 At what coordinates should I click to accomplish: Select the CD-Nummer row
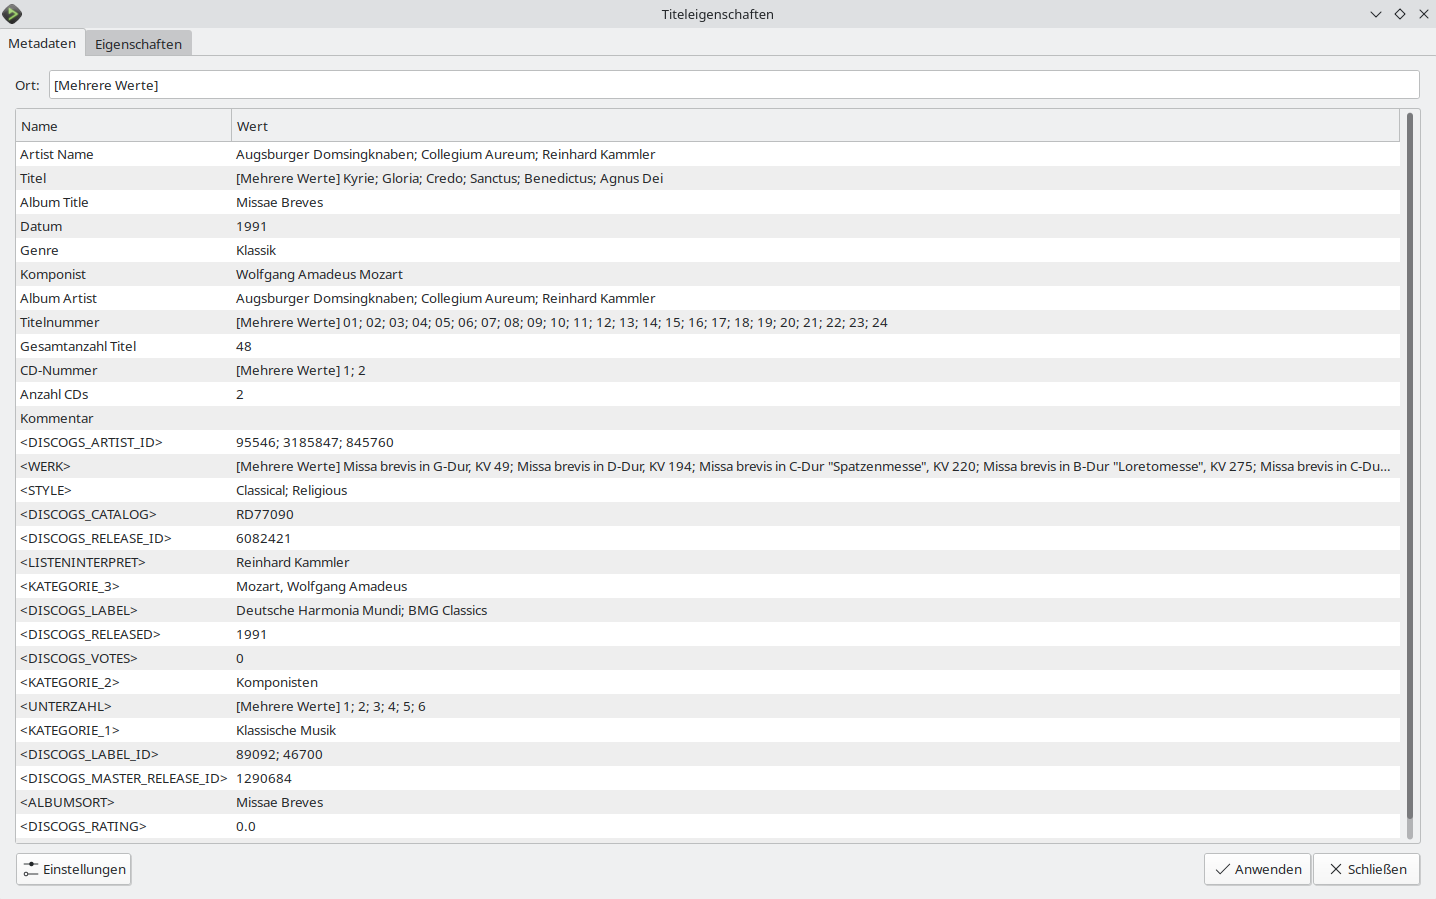[708, 370]
